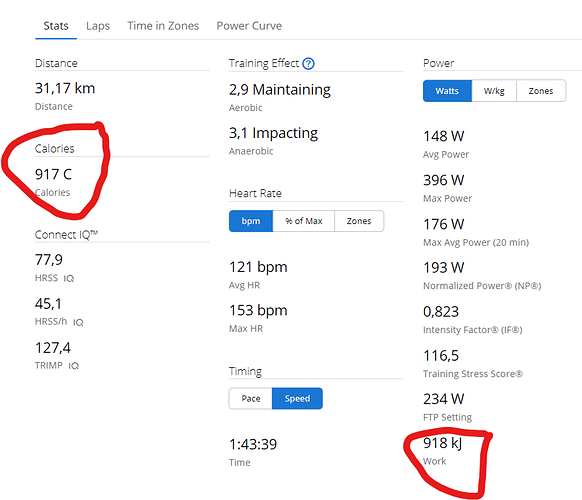Click the Training Effect help question-mark icon

[x=308, y=64]
